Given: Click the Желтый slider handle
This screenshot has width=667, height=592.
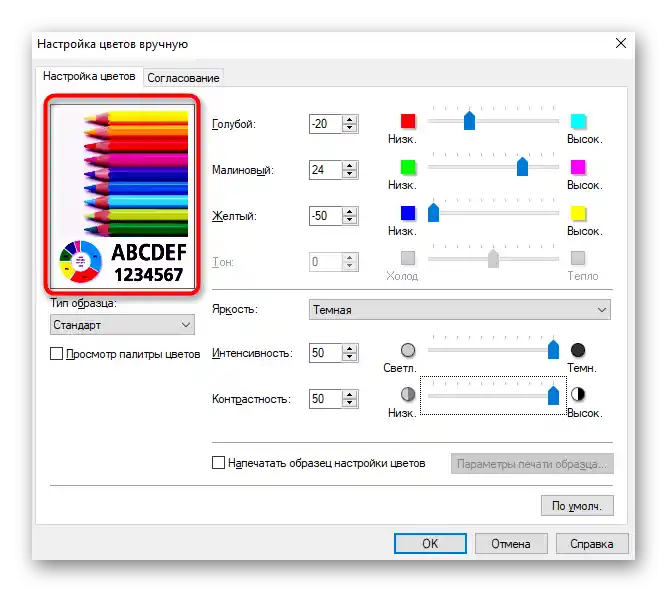Looking at the screenshot, I should pyautogui.click(x=433, y=212).
